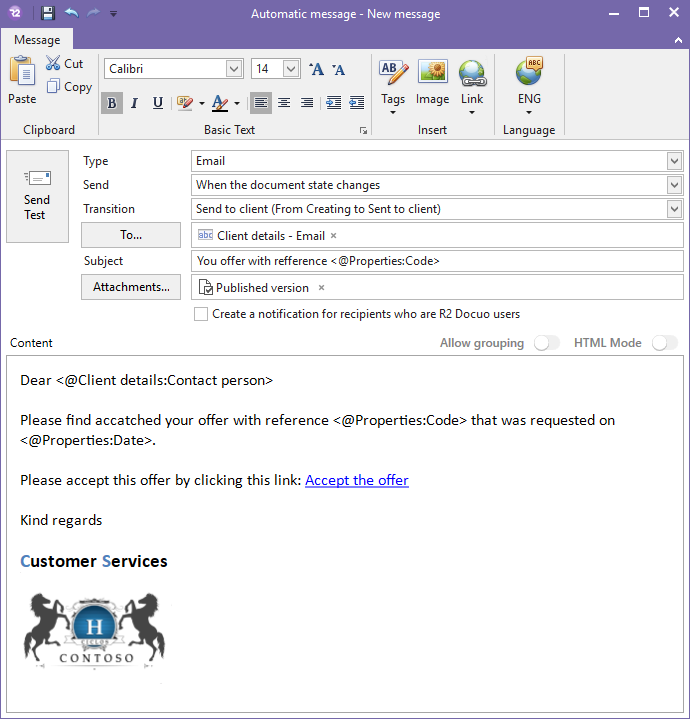Center the text
The width and height of the screenshot is (690, 719).
point(284,103)
